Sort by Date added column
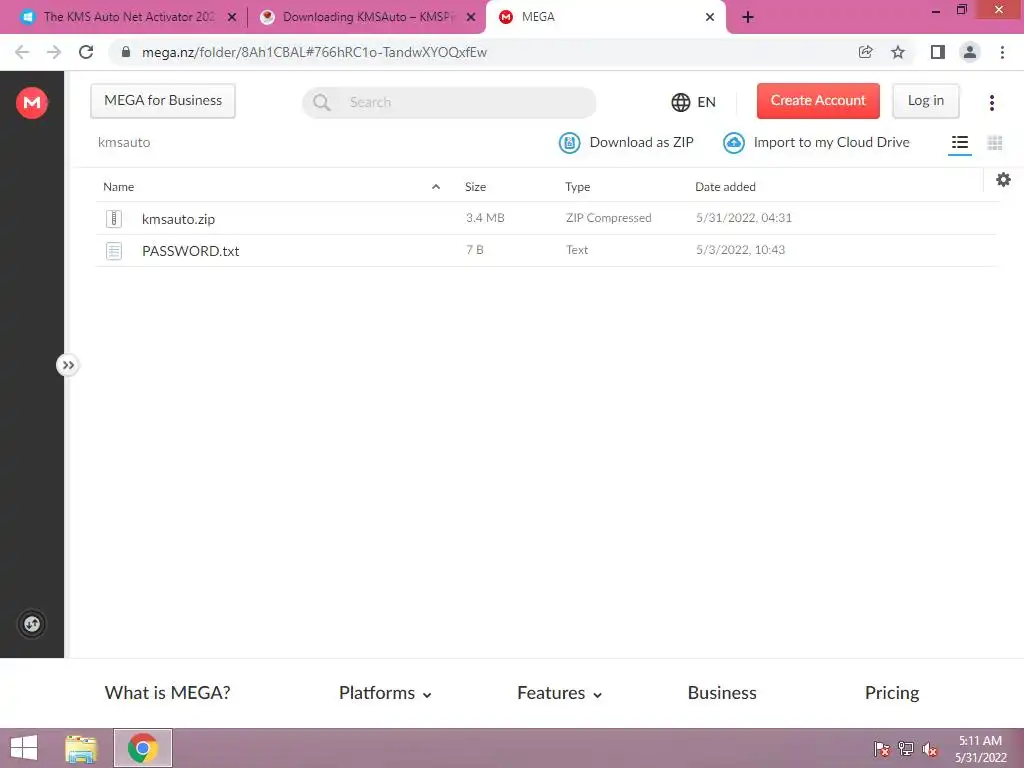 725,187
